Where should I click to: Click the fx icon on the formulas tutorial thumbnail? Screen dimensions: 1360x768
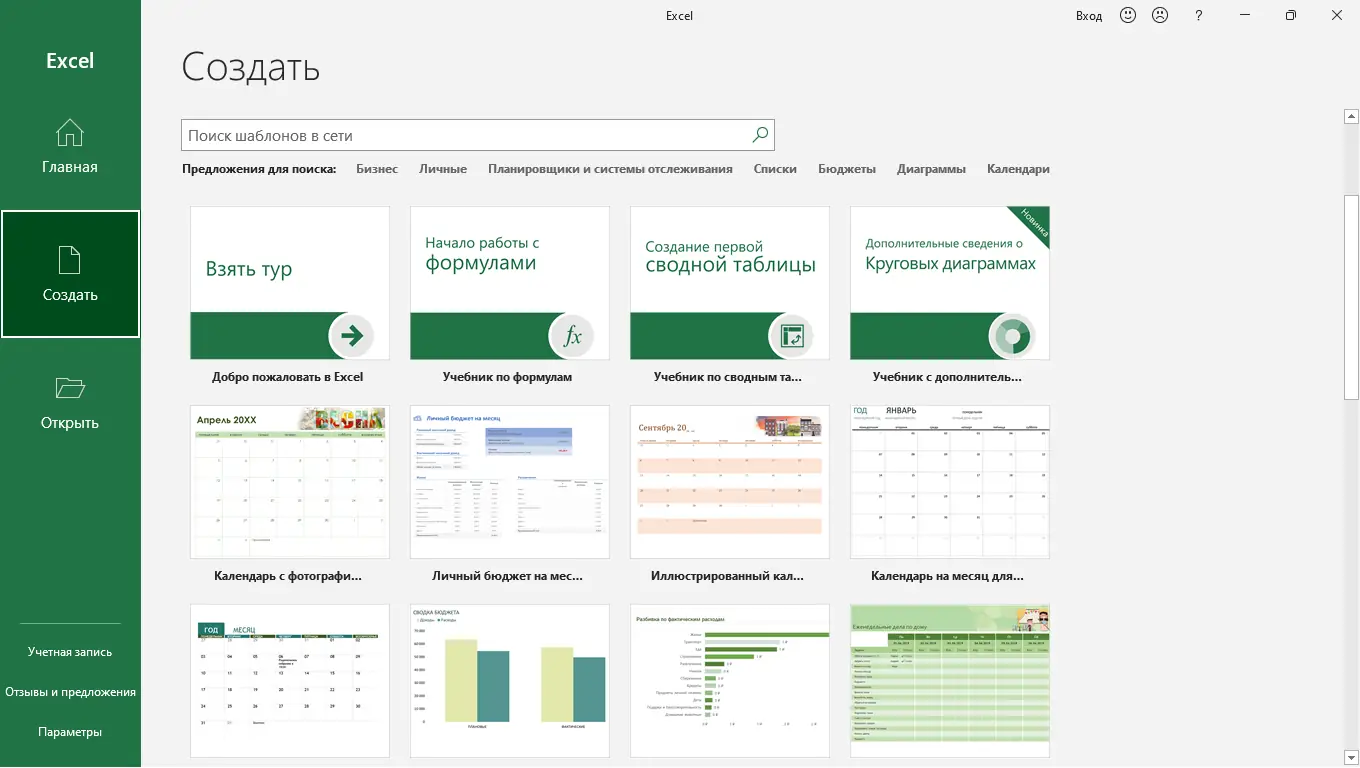pos(571,336)
